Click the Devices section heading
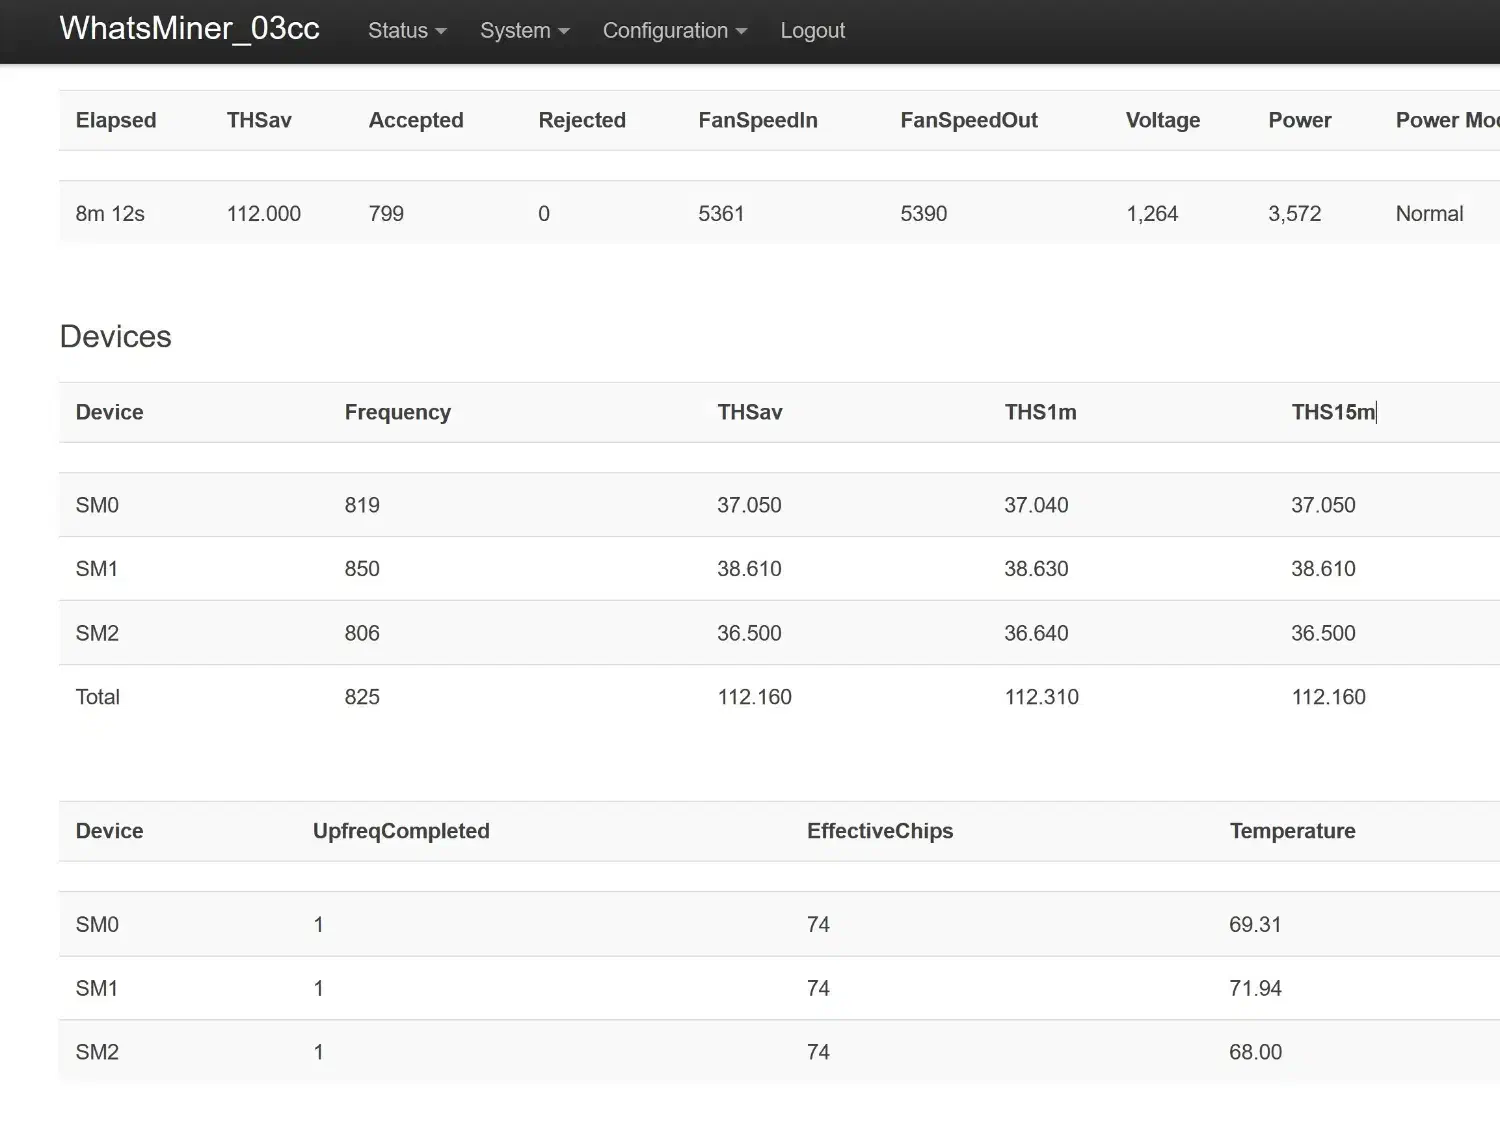 115,337
